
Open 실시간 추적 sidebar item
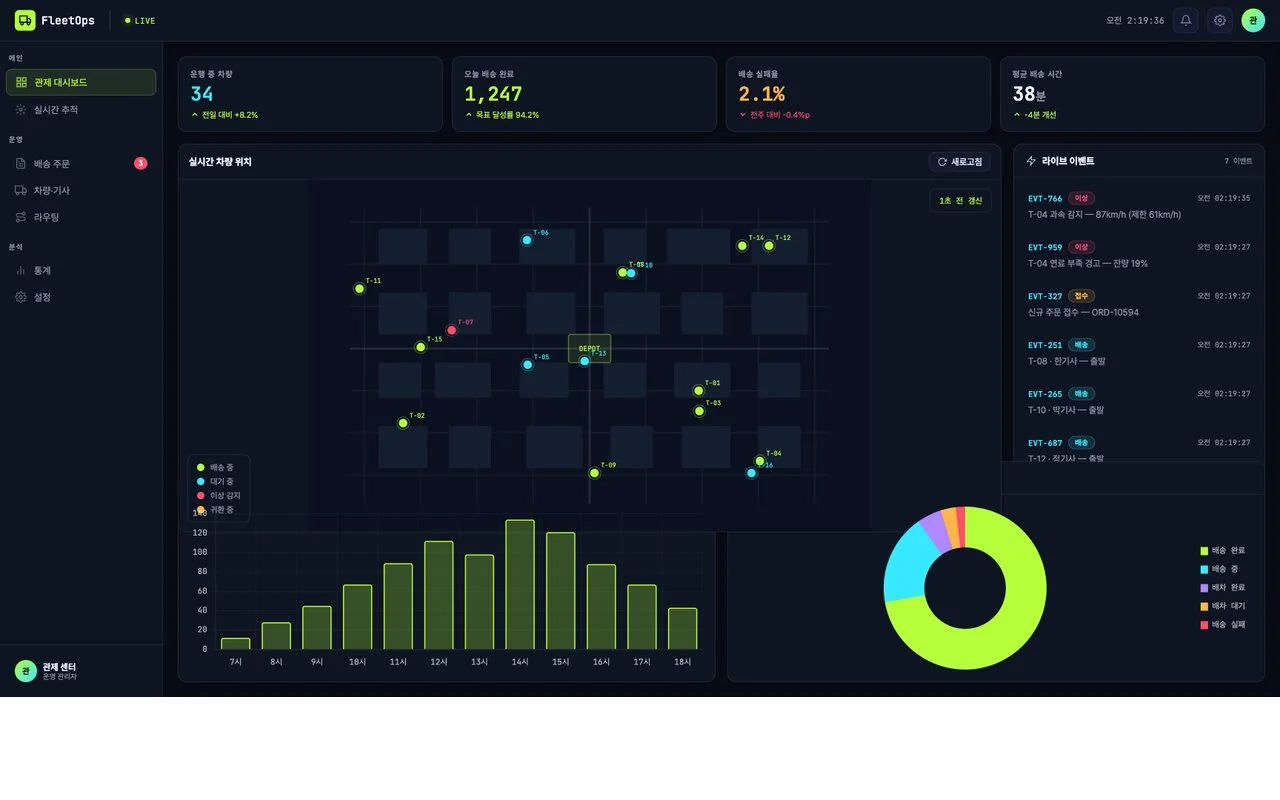pyautogui.click(x=81, y=110)
